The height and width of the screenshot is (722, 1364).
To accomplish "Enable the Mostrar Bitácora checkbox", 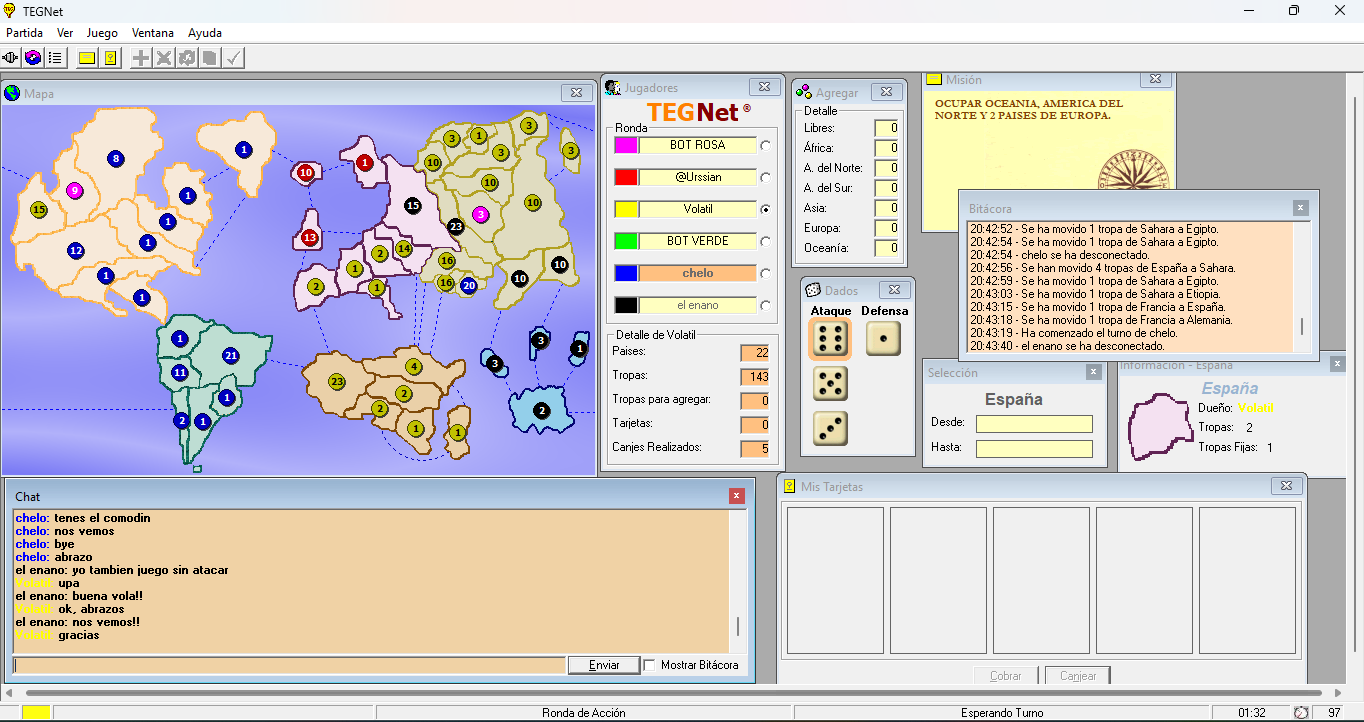I will point(650,665).
